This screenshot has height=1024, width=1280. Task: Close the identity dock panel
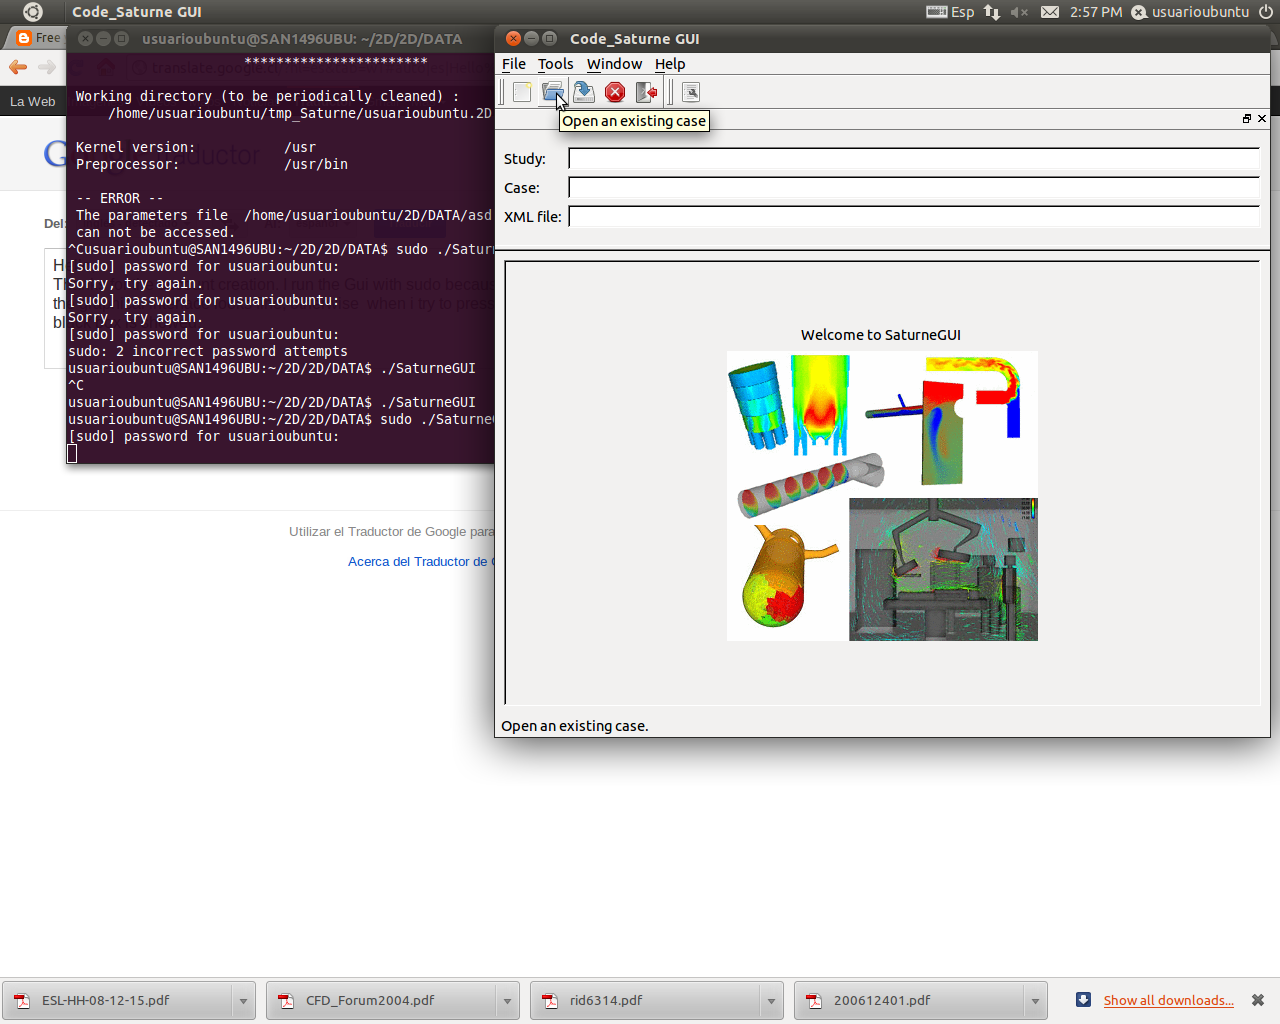point(1262,119)
